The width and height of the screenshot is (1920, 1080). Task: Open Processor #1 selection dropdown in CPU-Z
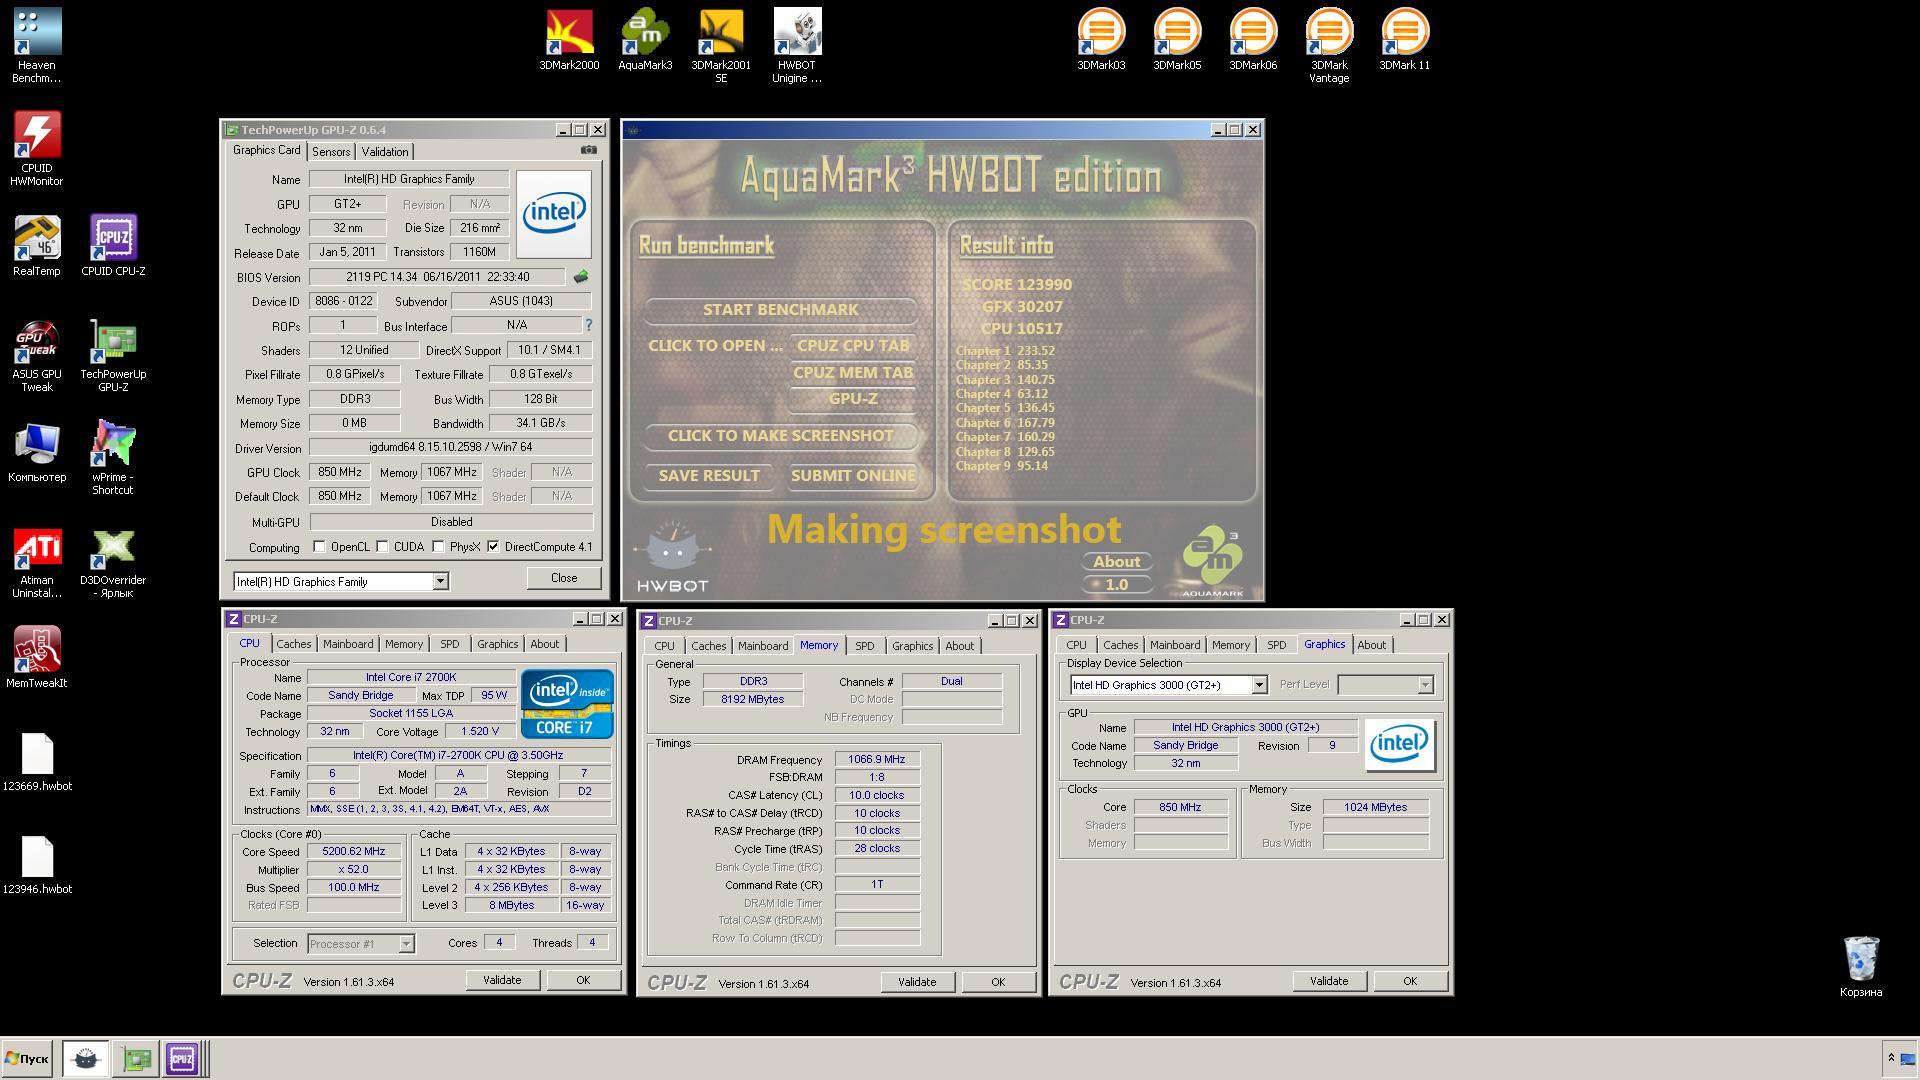[x=406, y=944]
